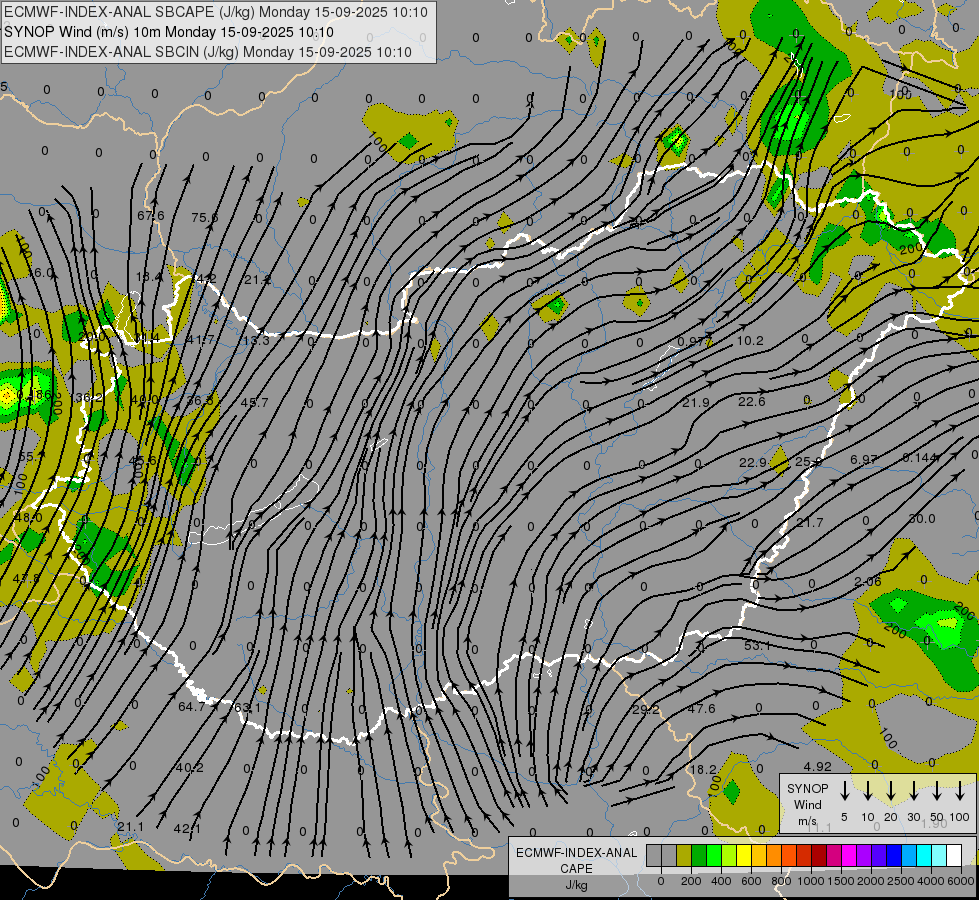Click the 42.1 grid value on the map
This screenshot has width=979, height=900.
187,829
